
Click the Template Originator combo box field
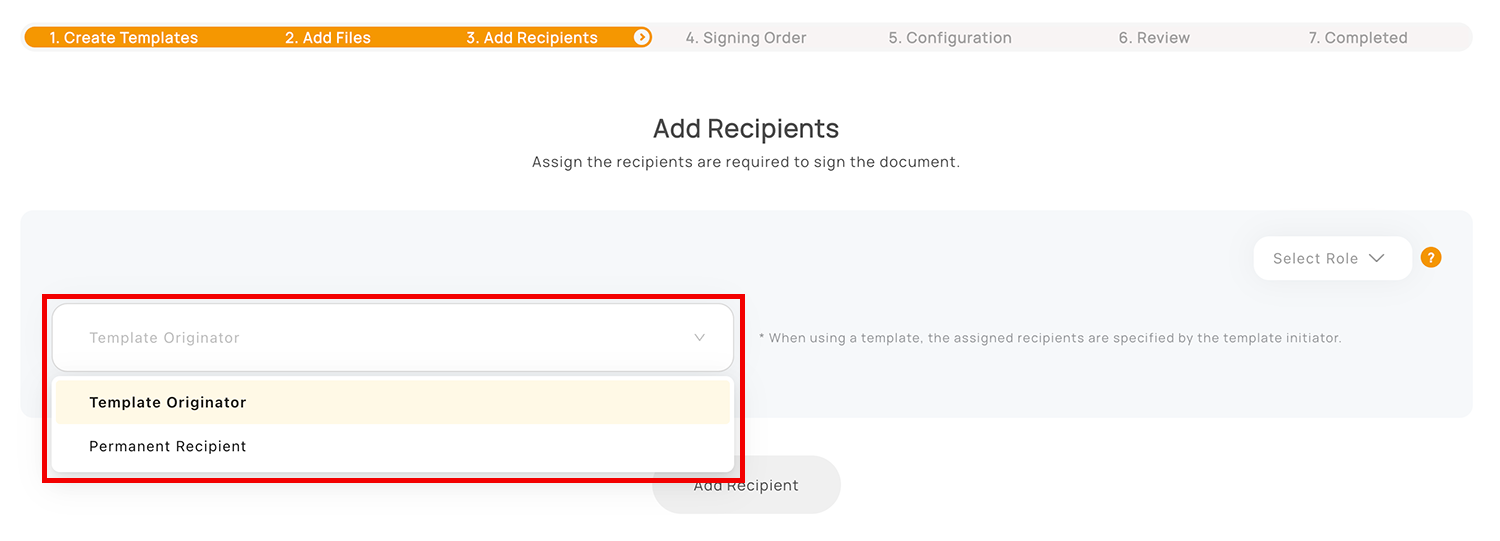(392, 338)
